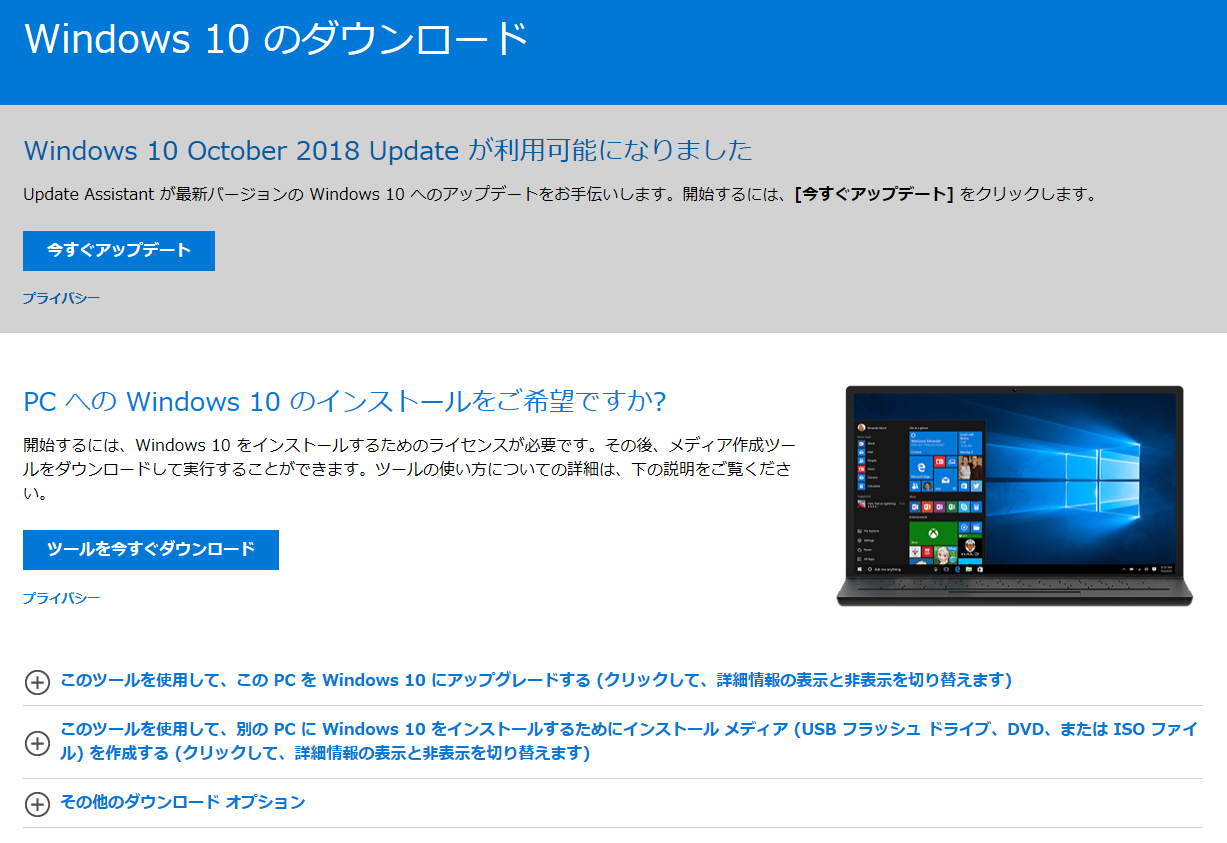
Task: Expand the plus icon for インストール メディア section
Action: (x=37, y=743)
